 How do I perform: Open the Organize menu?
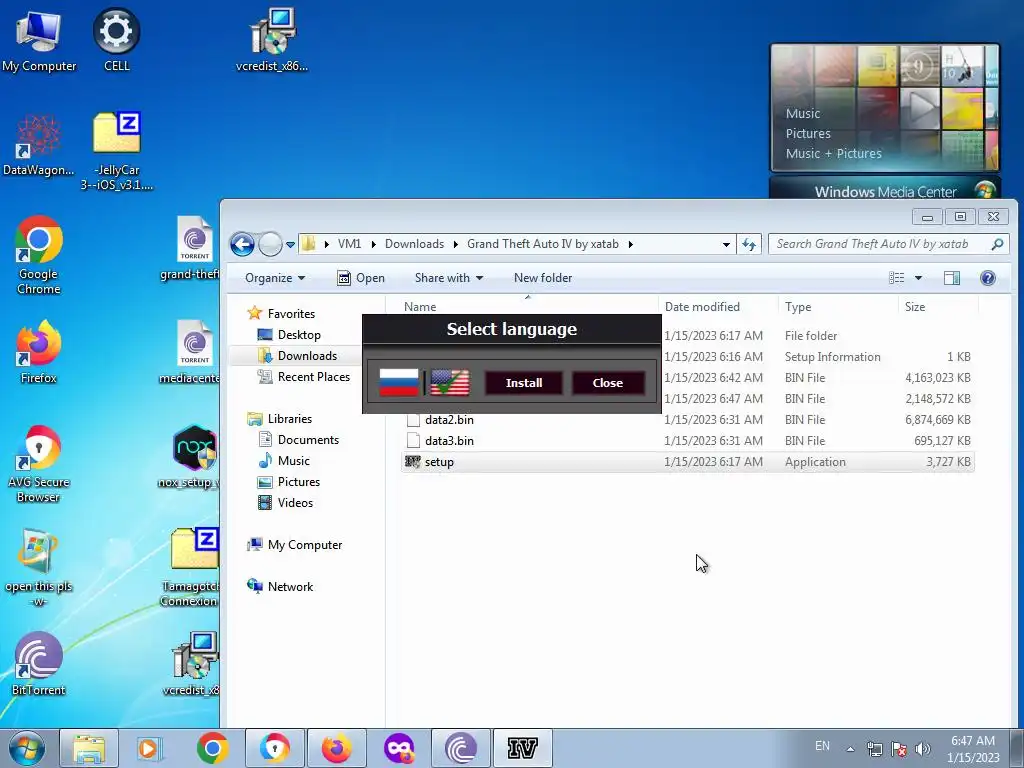pos(275,278)
